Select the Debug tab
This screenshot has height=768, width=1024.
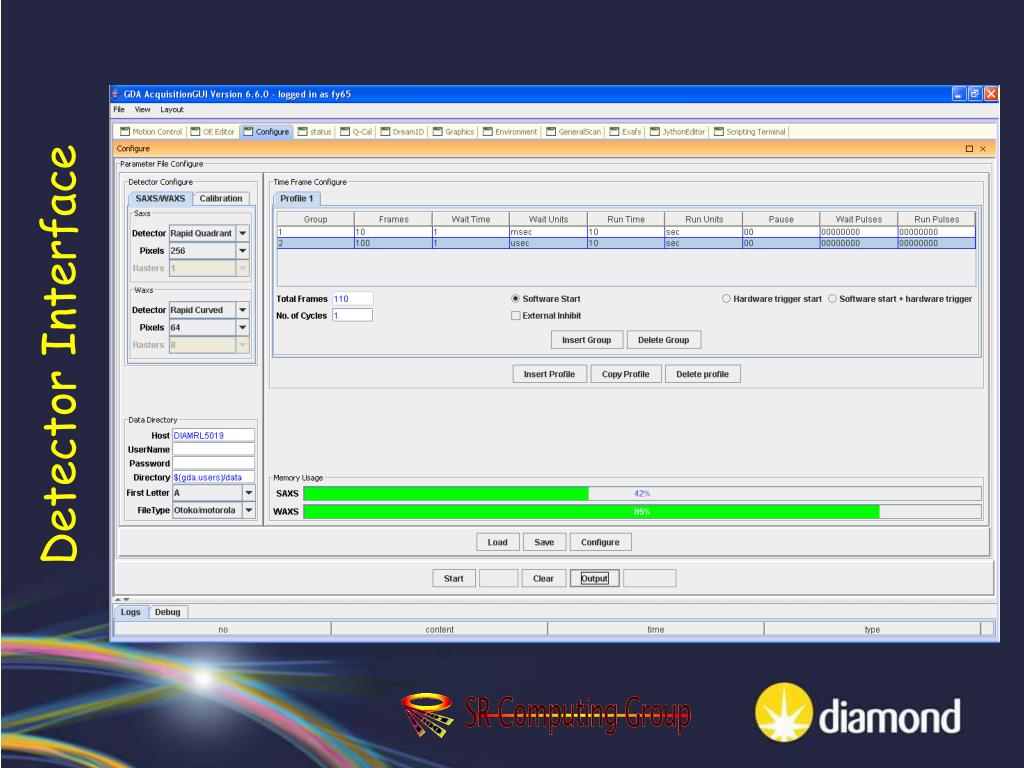tap(168, 613)
